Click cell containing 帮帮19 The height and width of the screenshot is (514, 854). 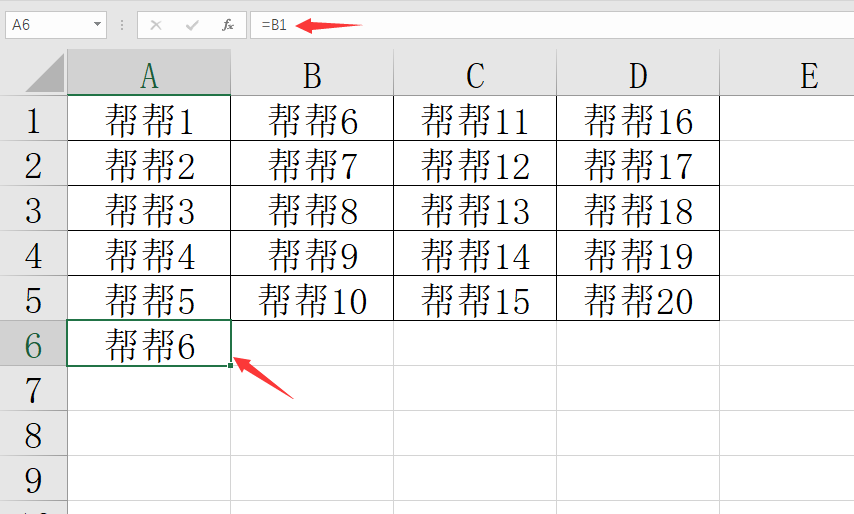coord(638,254)
